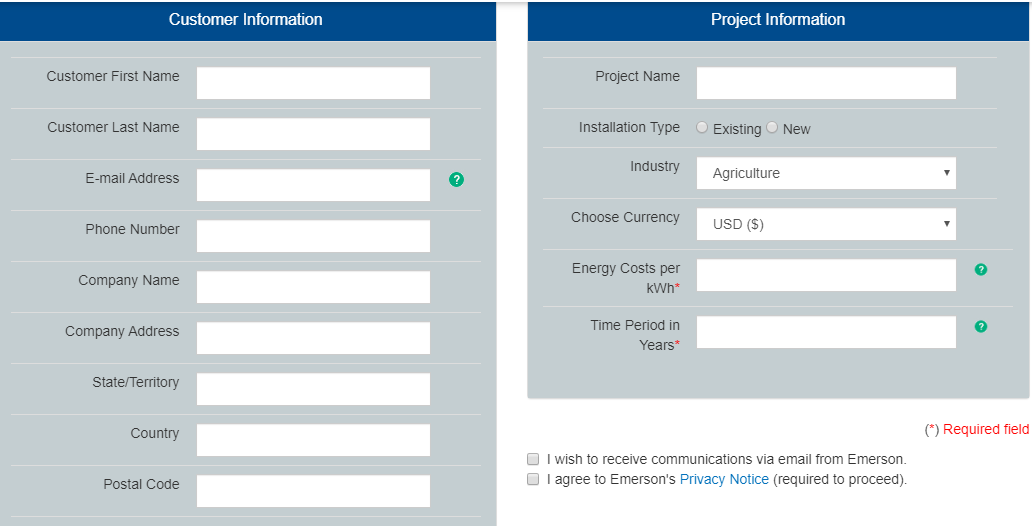The width and height of the screenshot is (1032, 526).
Task: Select the New installation type radio
Action: tap(772, 128)
